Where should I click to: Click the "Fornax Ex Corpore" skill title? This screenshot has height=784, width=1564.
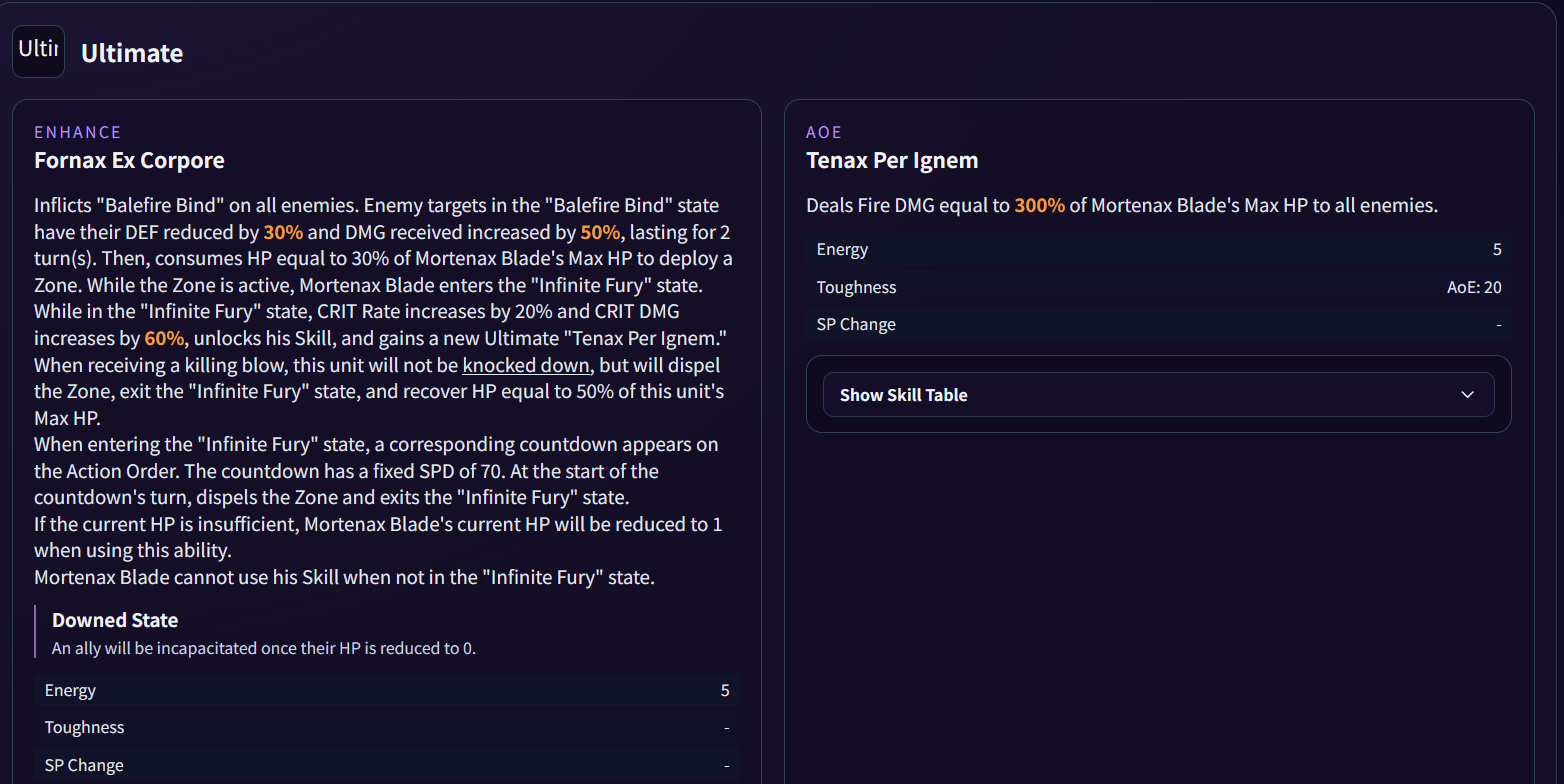coord(129,160)
